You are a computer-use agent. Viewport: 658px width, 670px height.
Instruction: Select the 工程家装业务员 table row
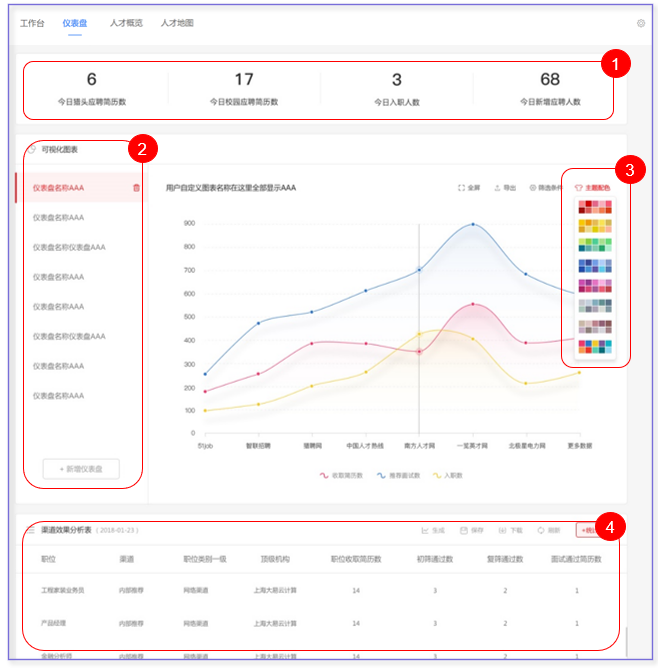320,591
